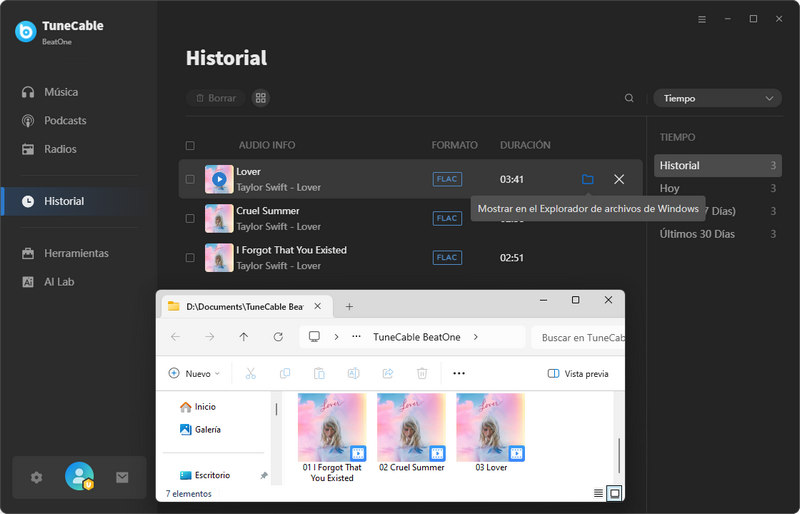
Task: Open the search icon in Historial
Action: [x=629, y=98]
